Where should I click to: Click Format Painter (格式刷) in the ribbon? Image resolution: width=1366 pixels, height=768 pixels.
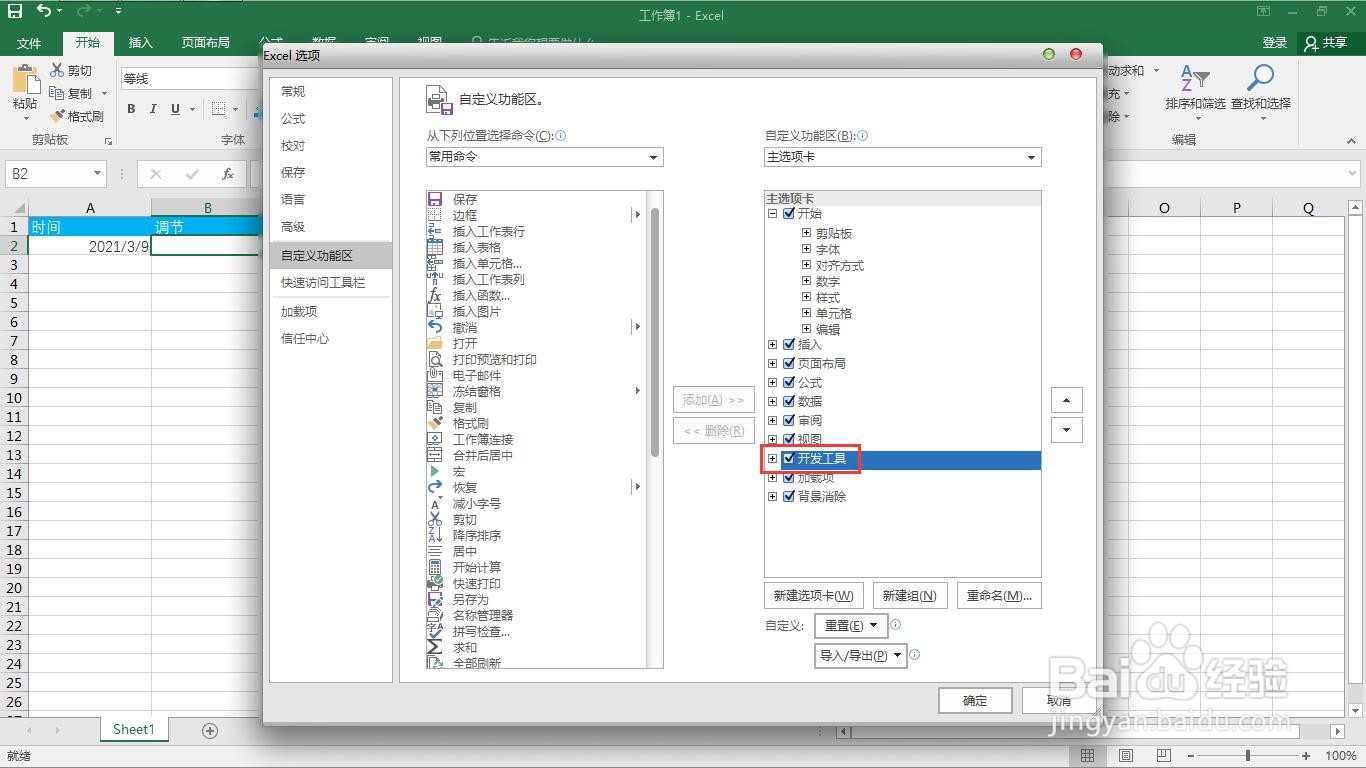(x=77, y=116)
